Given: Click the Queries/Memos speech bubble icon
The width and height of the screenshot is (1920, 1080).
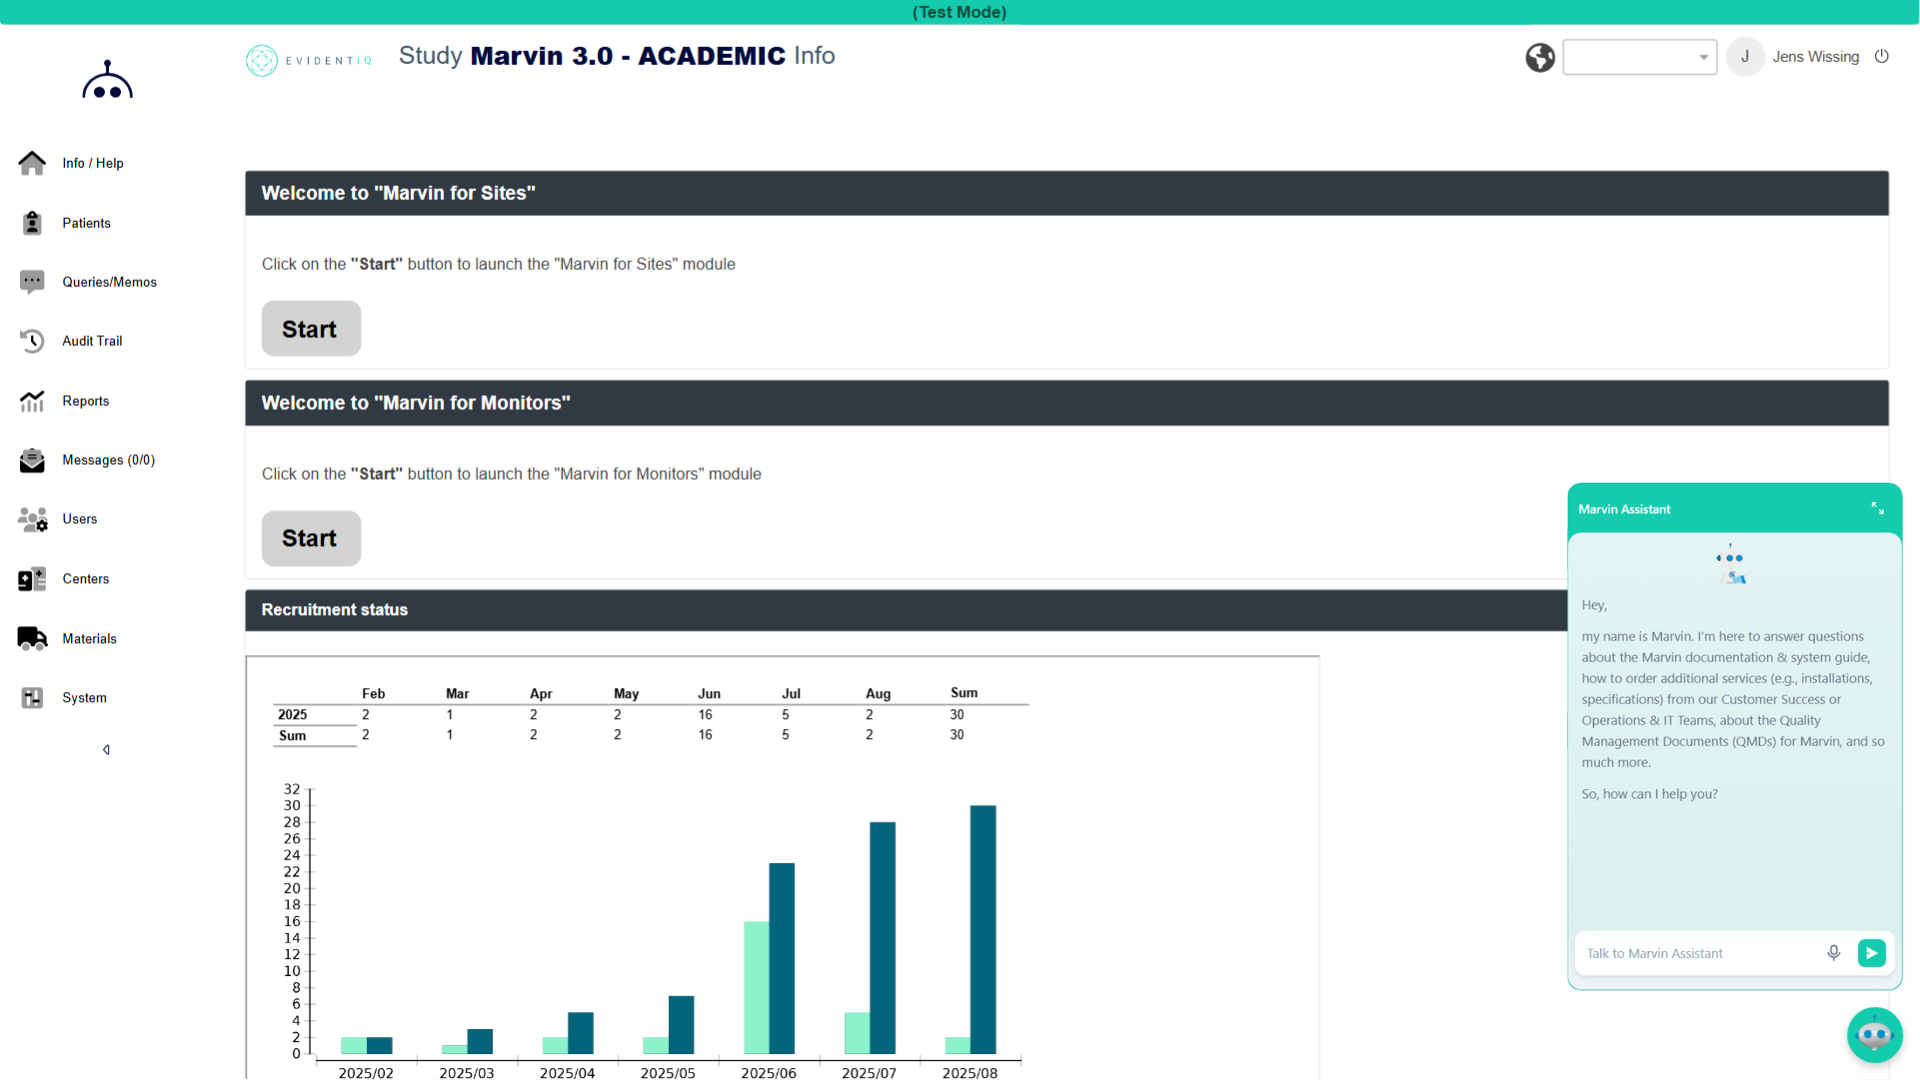Looking at the screenshot, I should click(x=32, y=282).
